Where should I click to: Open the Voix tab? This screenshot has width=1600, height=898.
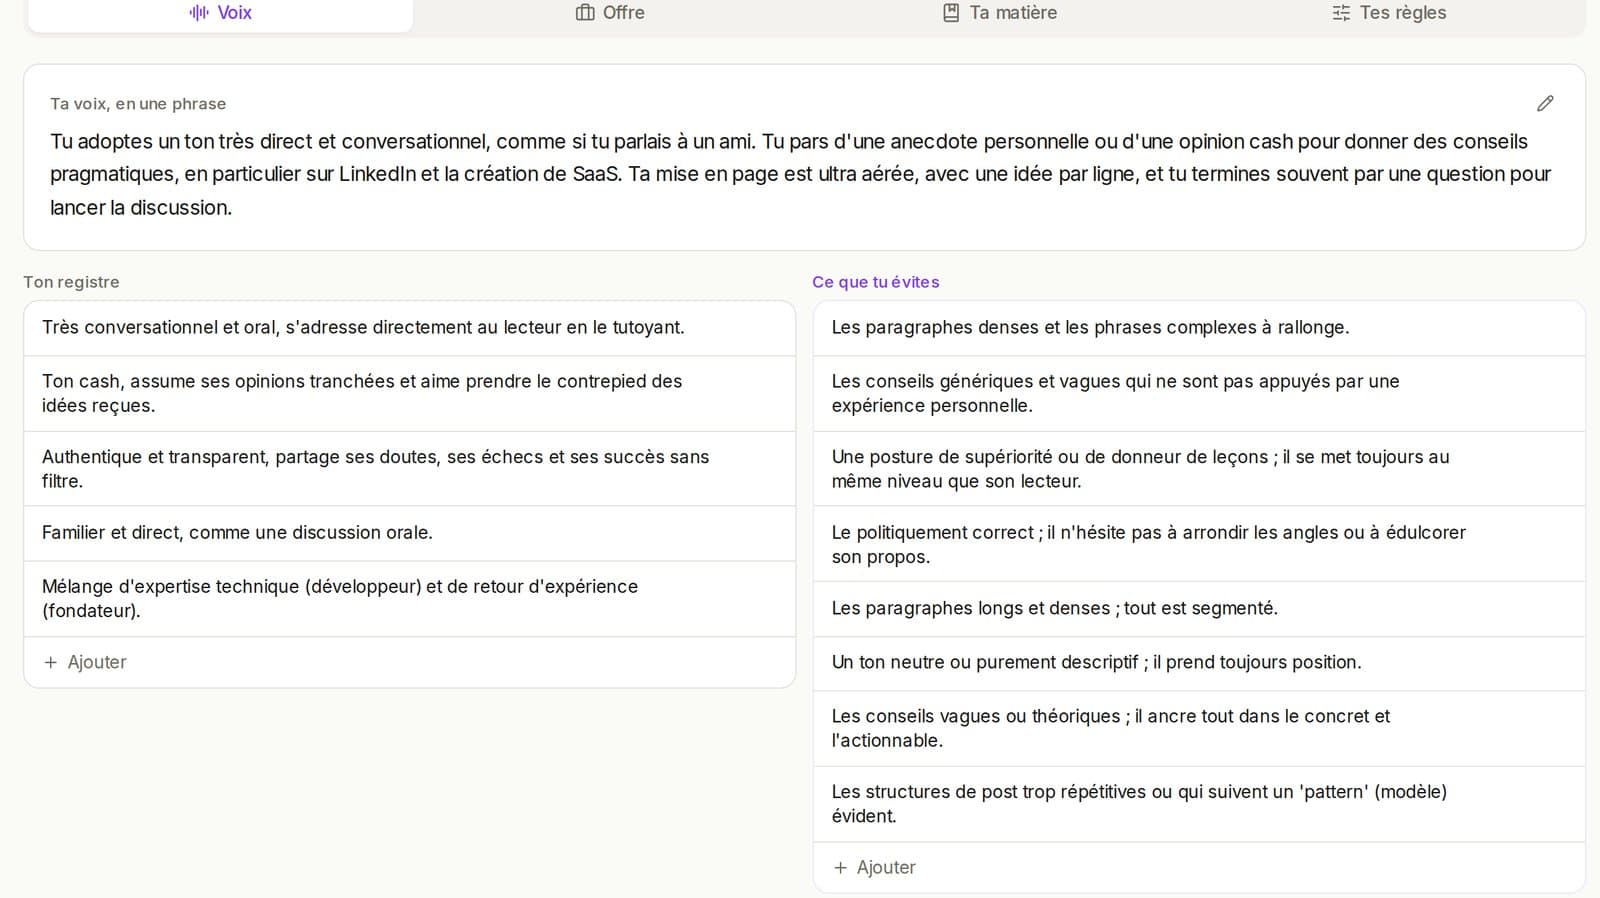coord(220,13)
